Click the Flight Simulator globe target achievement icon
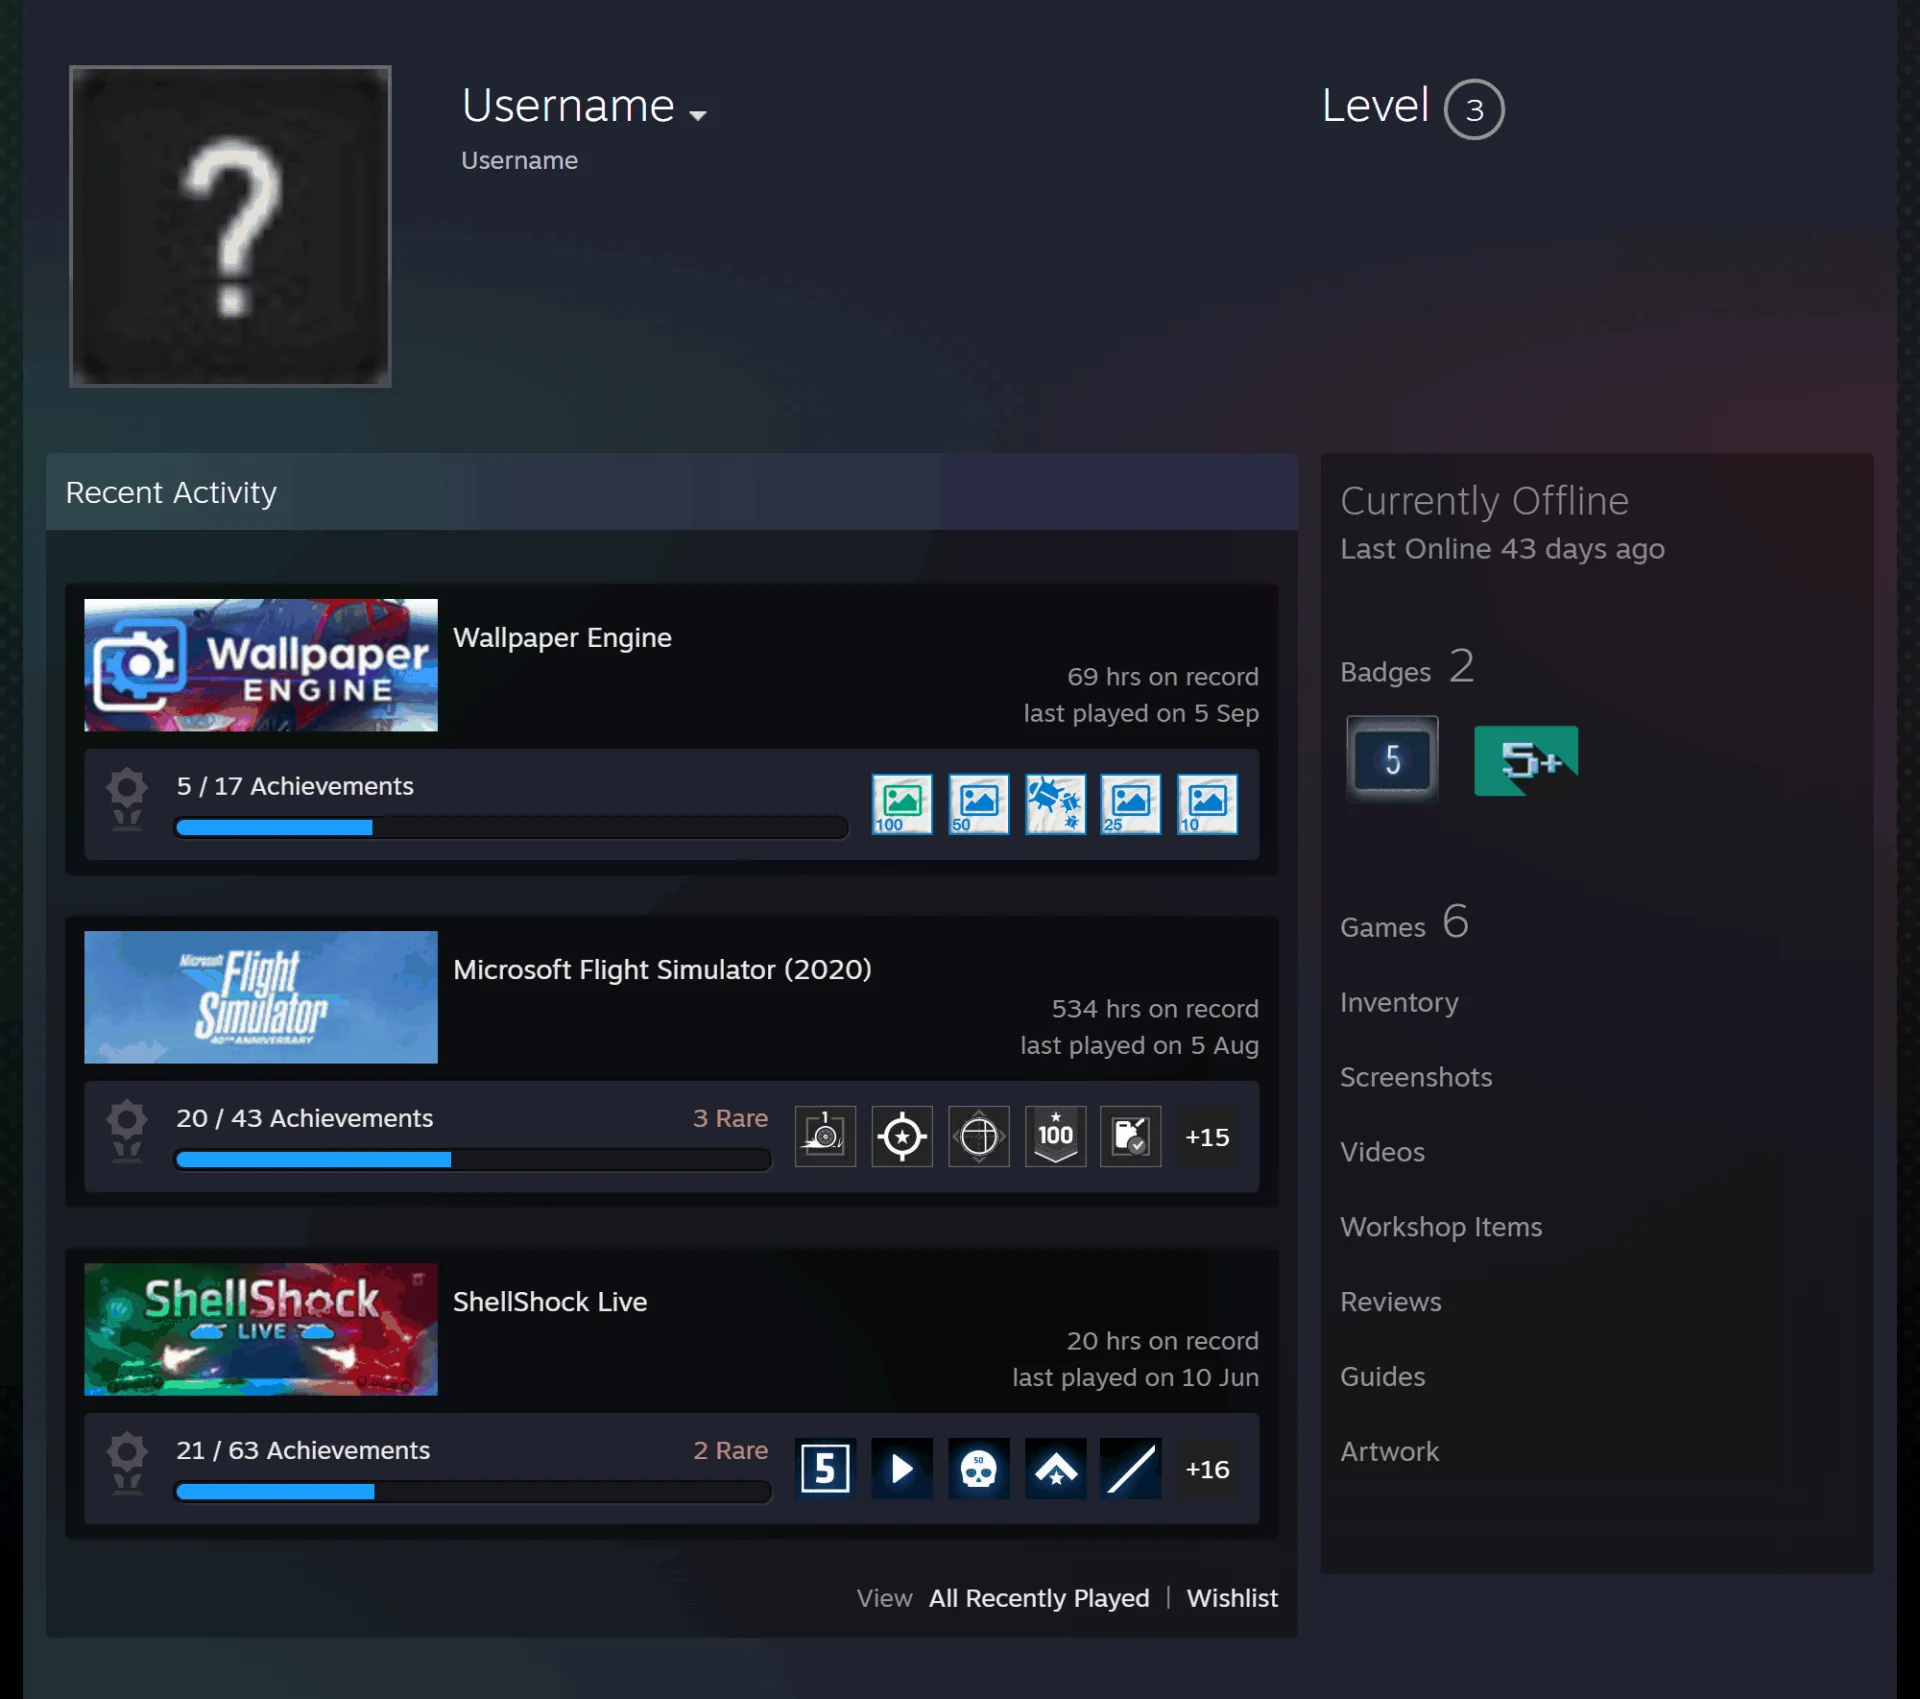 (978, 1136)
